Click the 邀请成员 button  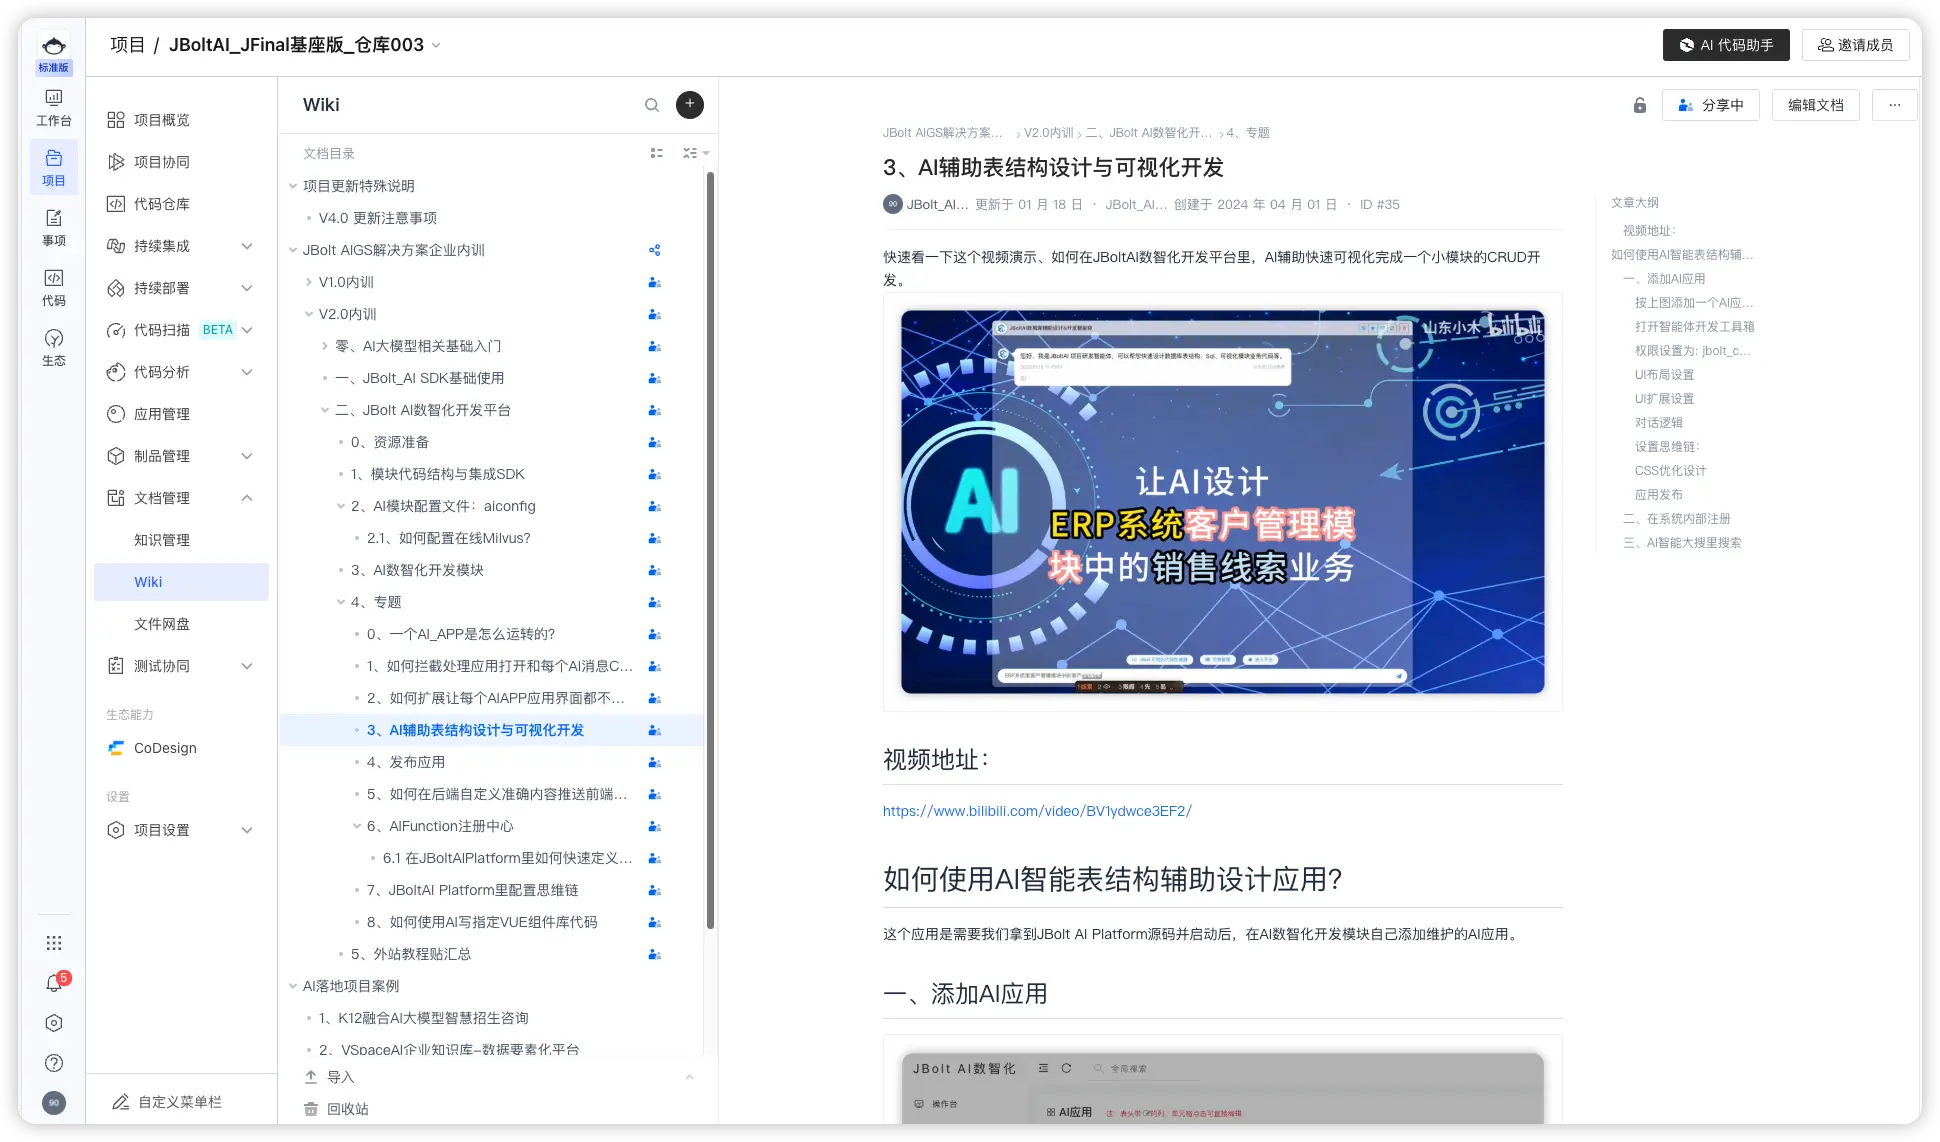coord(1856,45)
